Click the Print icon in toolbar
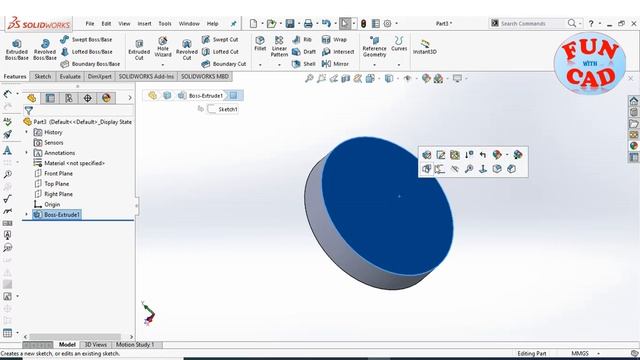 pyautogui.click(x=308, y=24)
